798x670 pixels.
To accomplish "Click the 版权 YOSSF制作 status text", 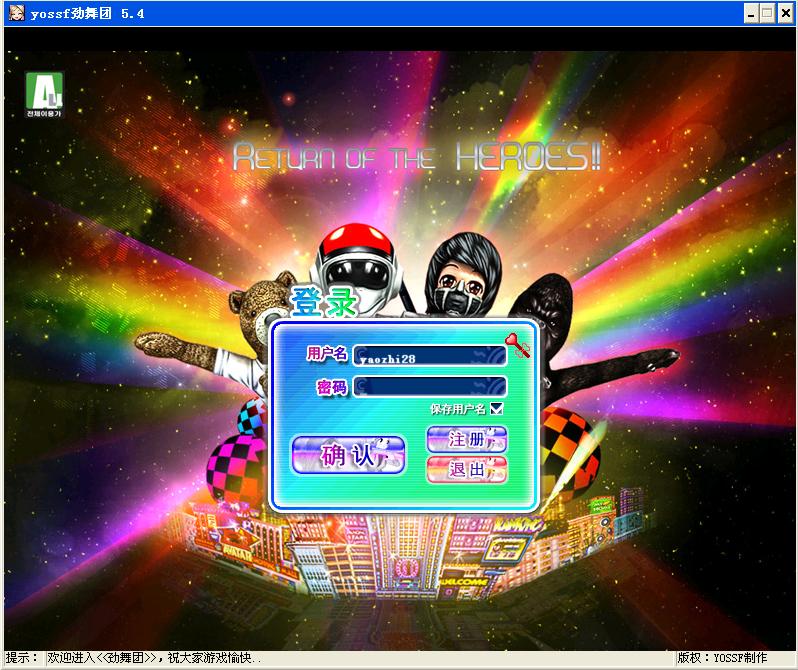I will (x=722, y=658).
